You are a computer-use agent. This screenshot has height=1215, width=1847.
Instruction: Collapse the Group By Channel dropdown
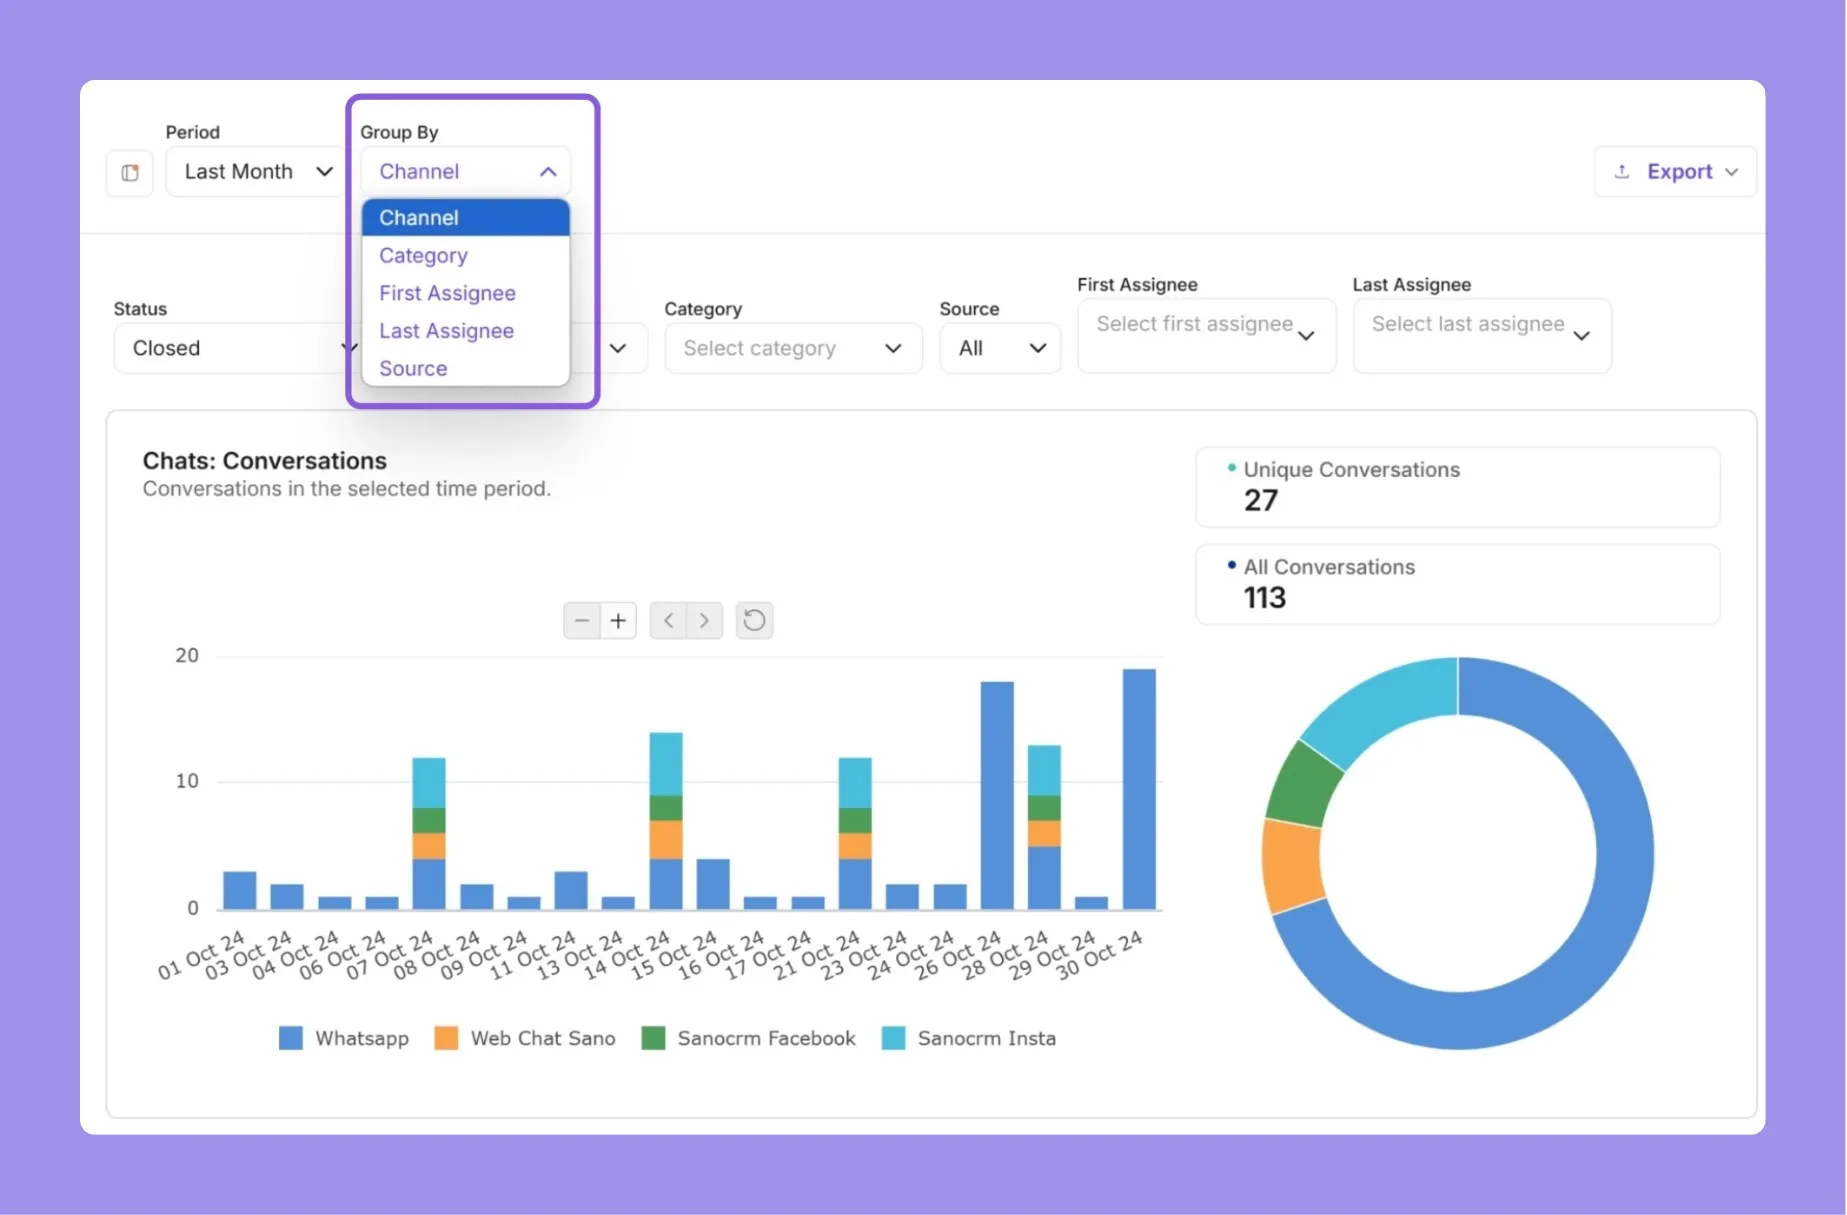pyautogui.click(x=466, y=172)
